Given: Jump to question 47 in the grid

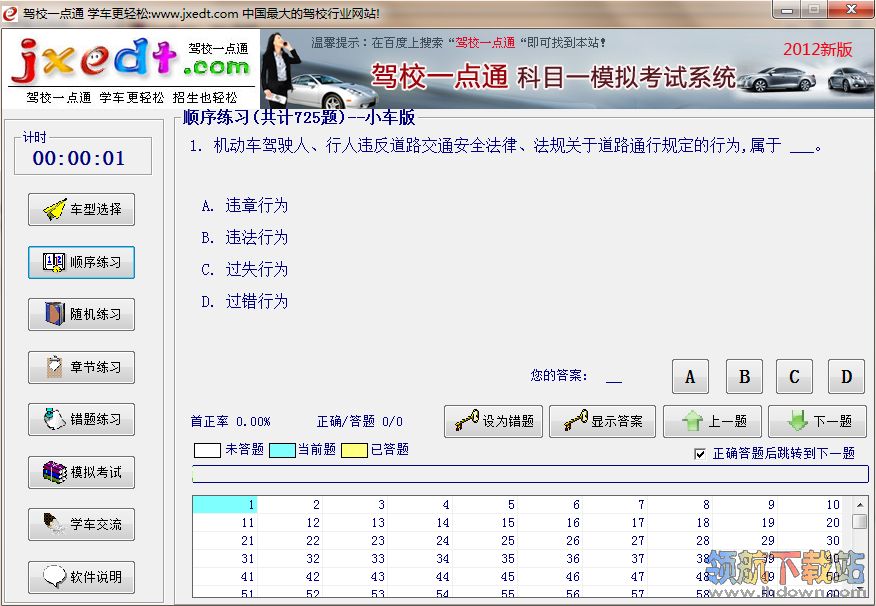Looking at the screenshot, I should click(615, 576).
